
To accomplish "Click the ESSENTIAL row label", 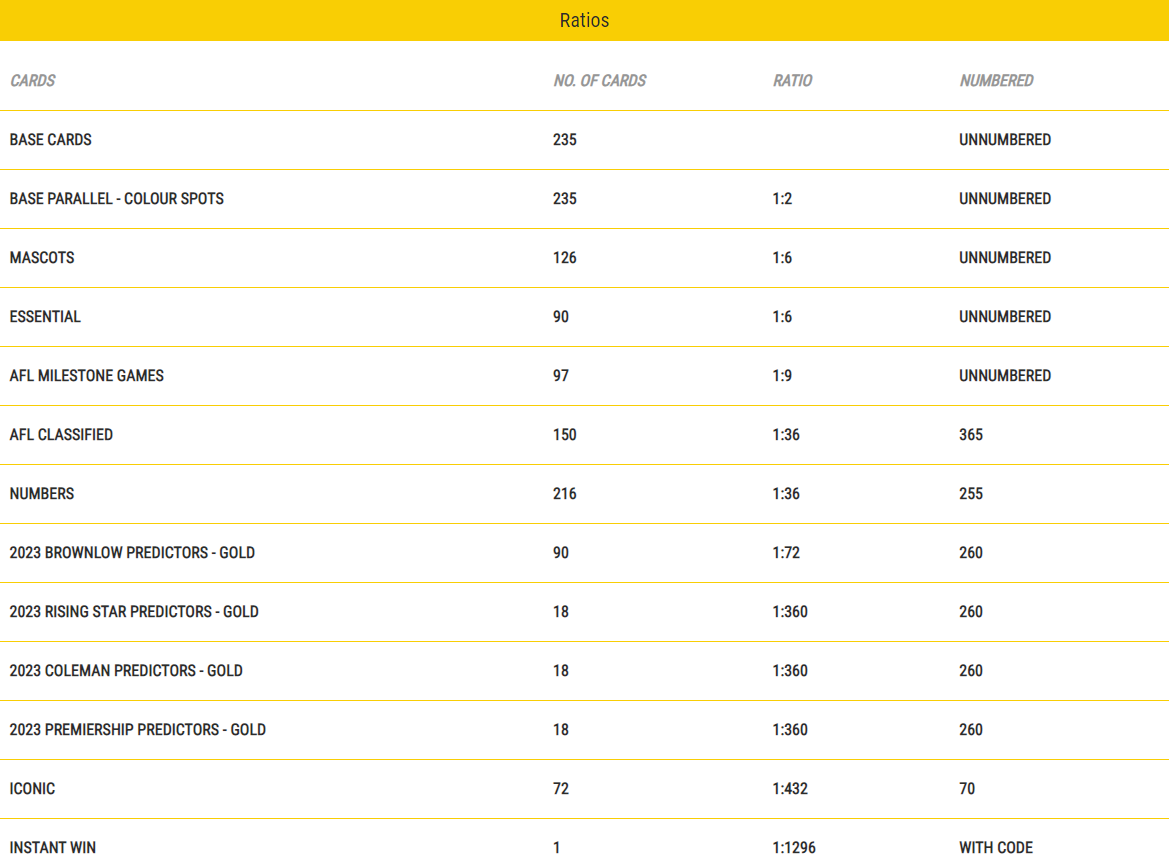I will coord(45,316).
